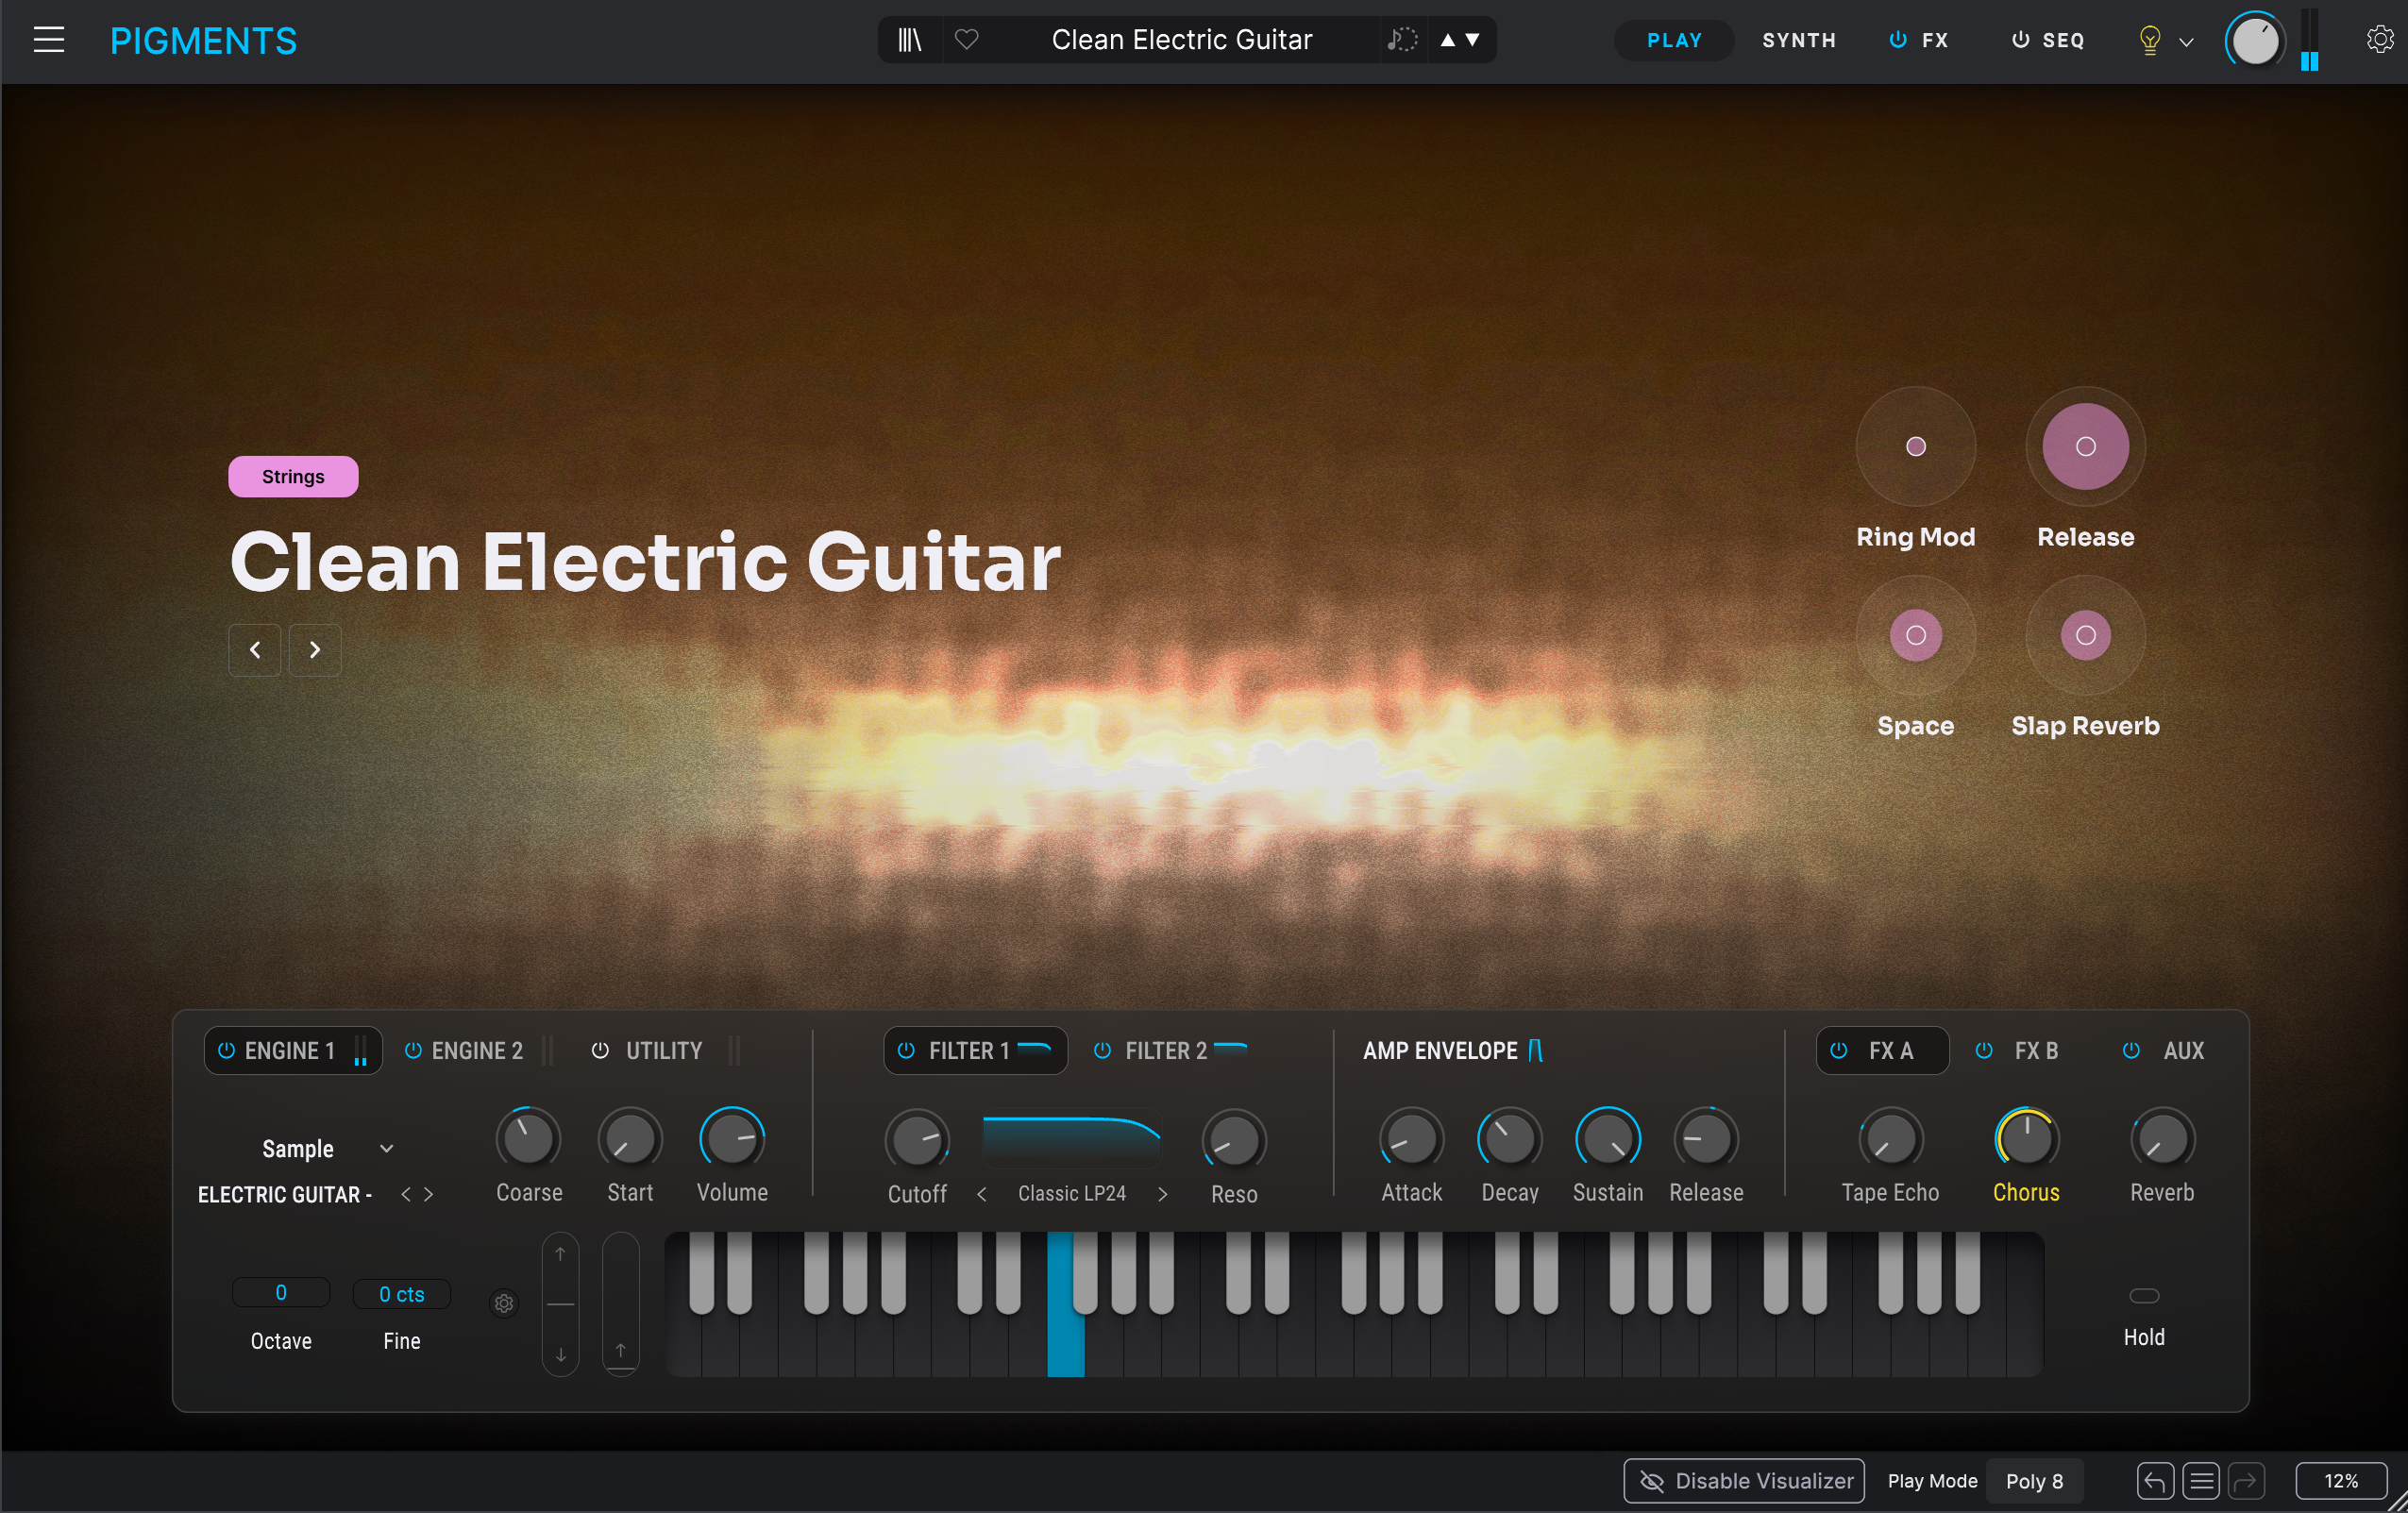Viewport: 2408px width, 1513px height.
Task: Toggle Filter 2 power button
Action: [x=1102, y=1050]
